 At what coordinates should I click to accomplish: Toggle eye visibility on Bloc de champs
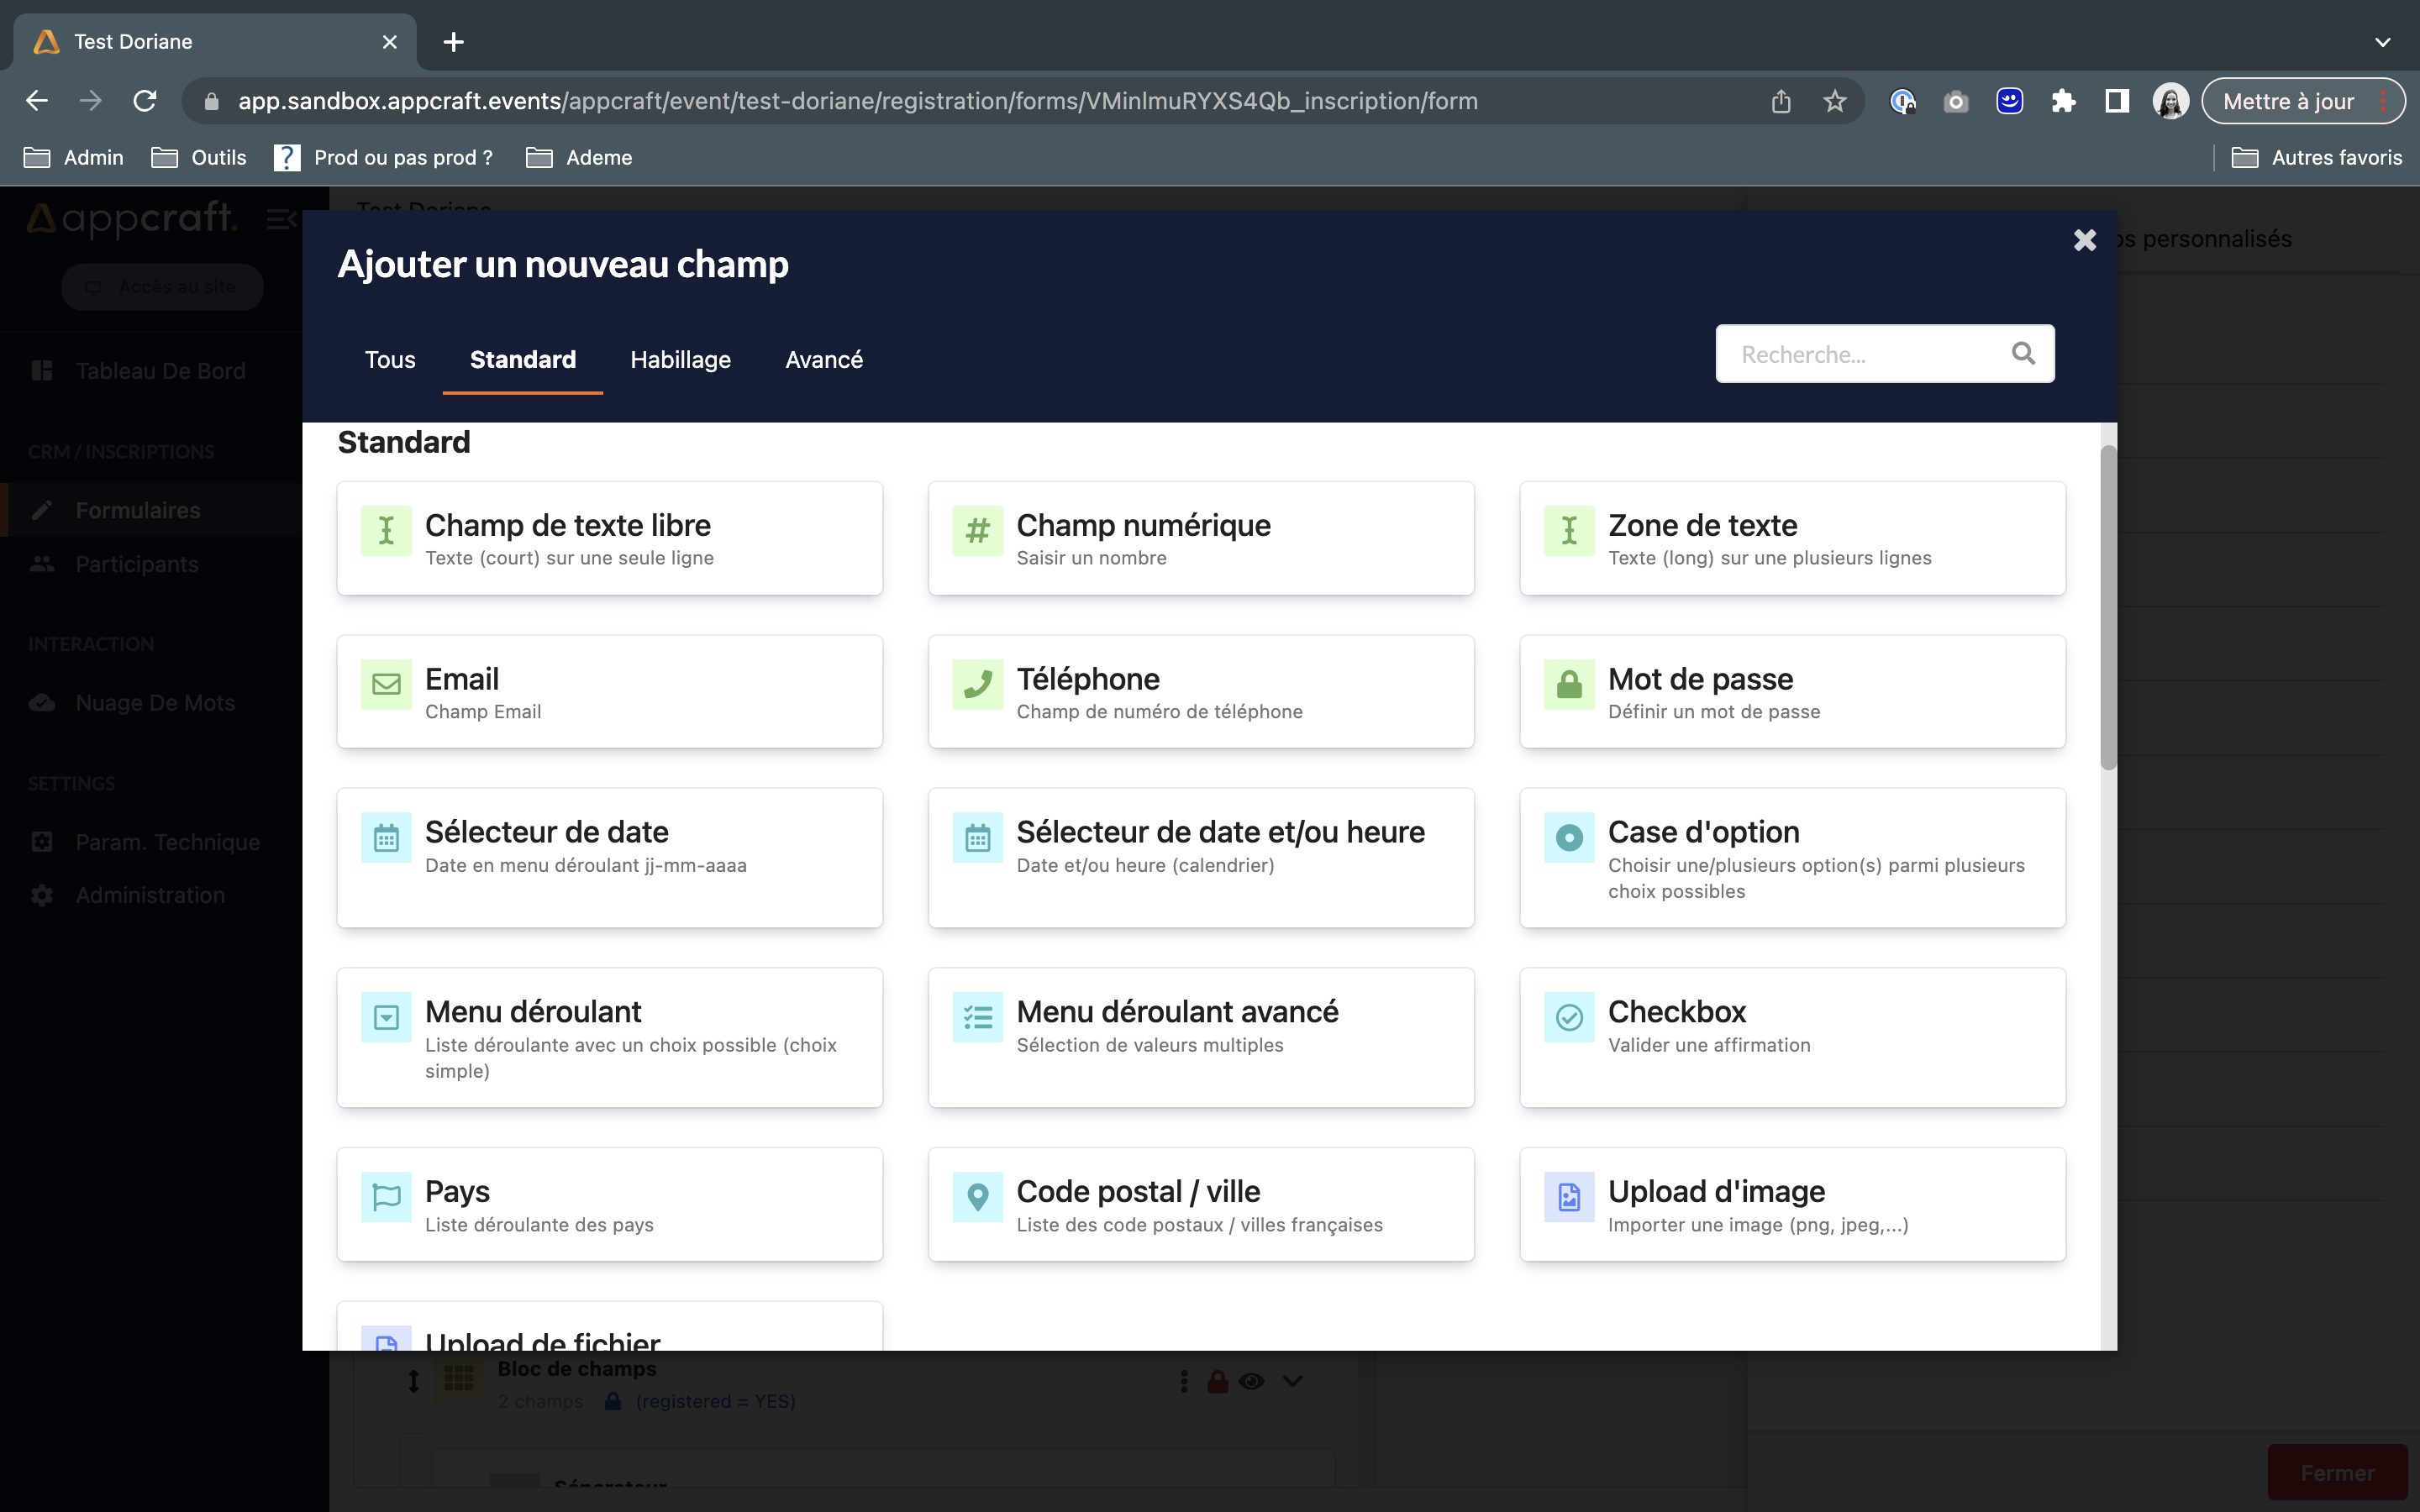click(1251, 1381)
